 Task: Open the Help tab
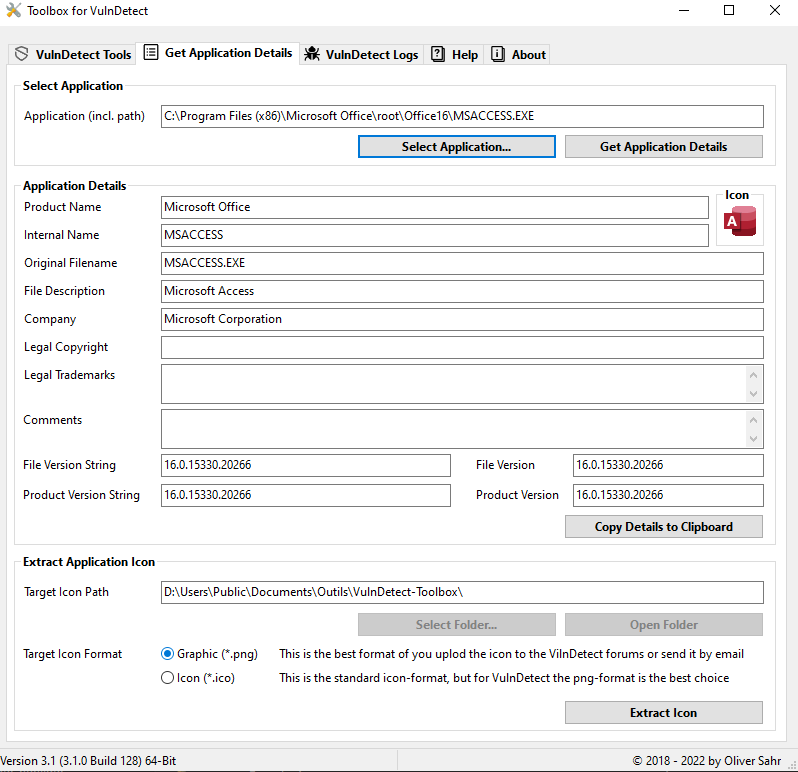point(454,54)
